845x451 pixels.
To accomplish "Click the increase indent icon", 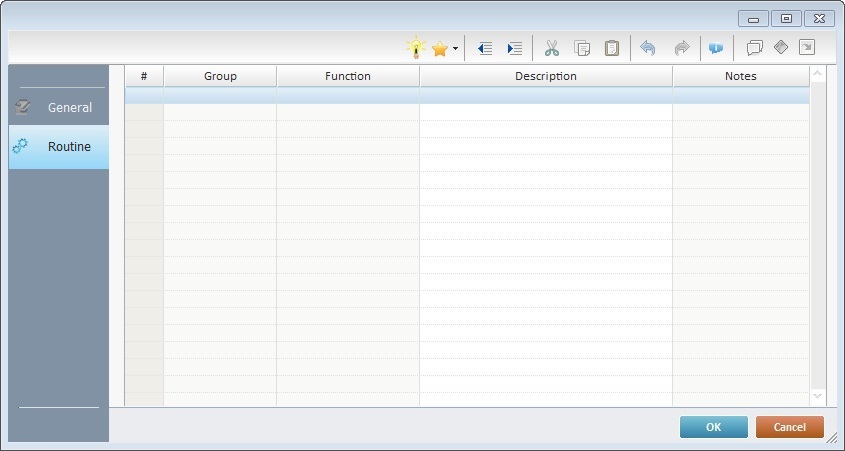I will pyautogui.click(x=514, y=48).
